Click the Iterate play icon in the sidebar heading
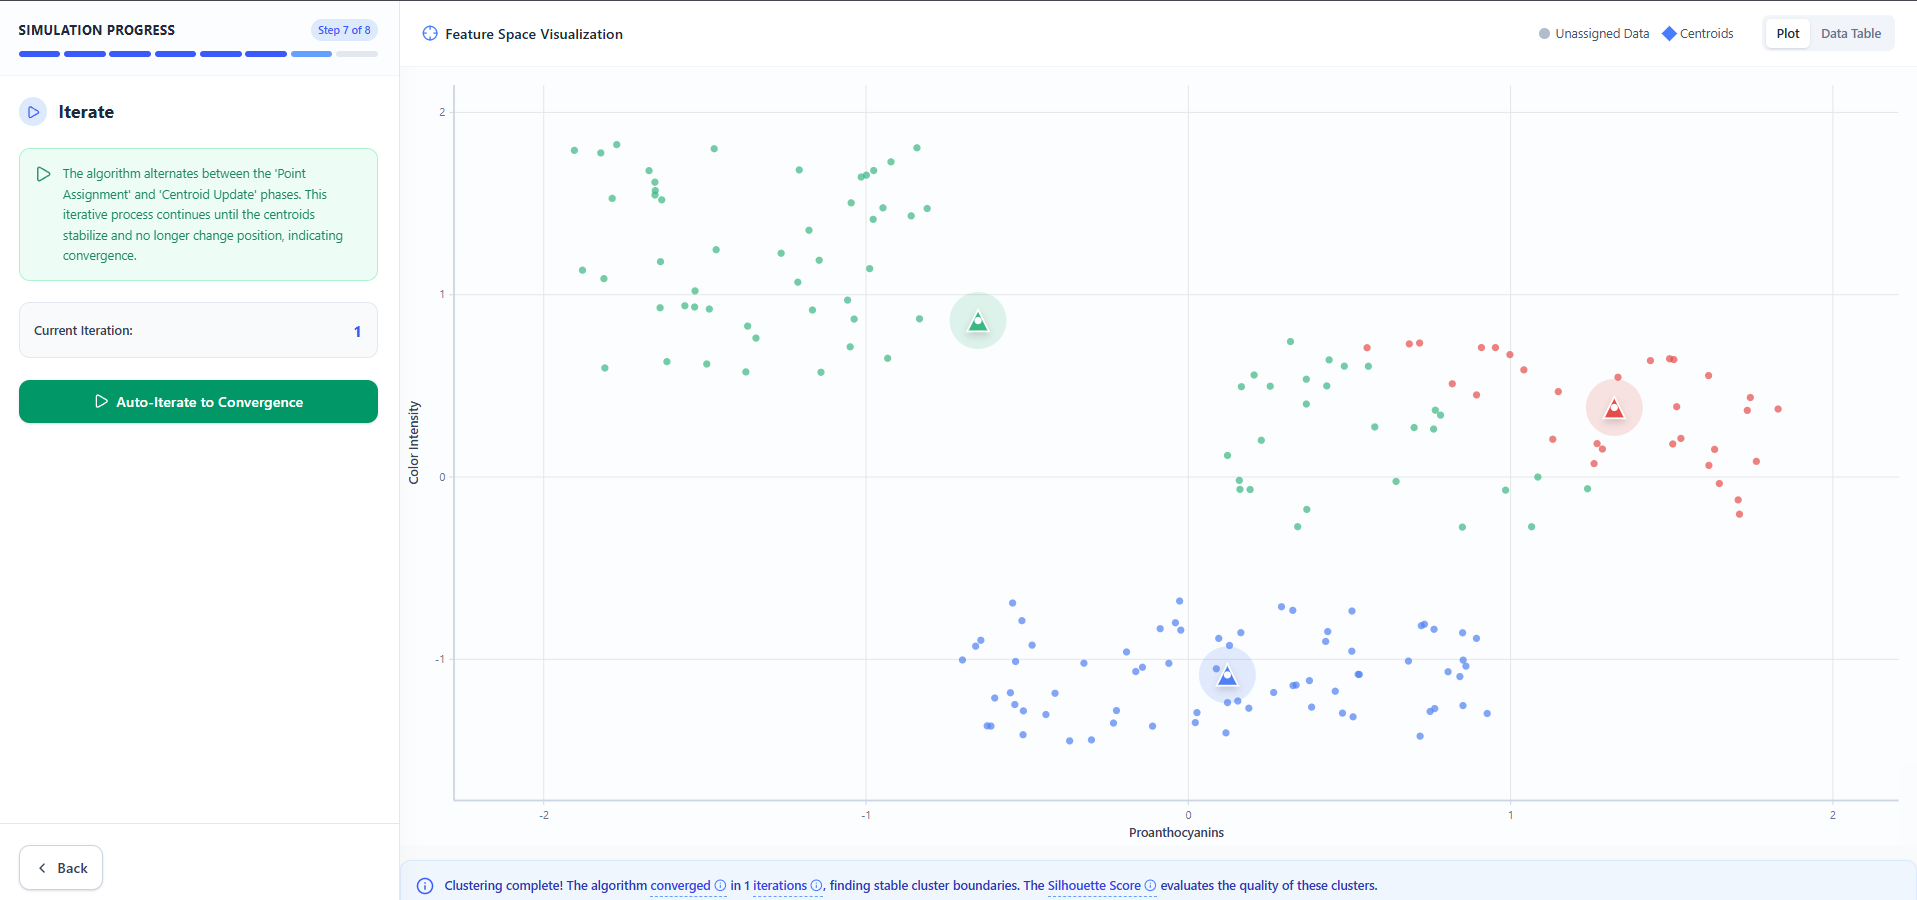 pos(33,112)
